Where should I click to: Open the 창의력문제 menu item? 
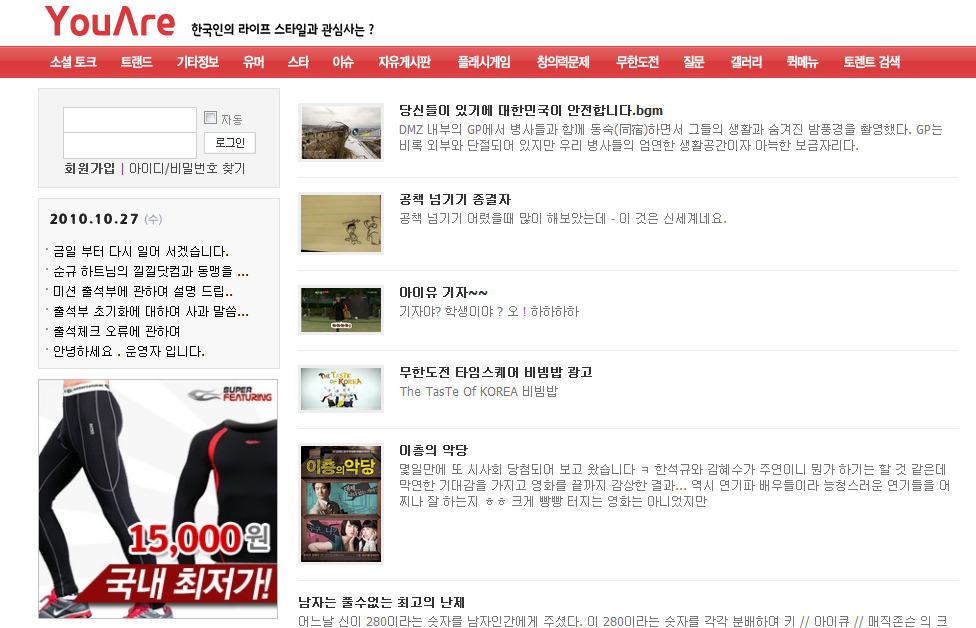[x=563, y=62]
